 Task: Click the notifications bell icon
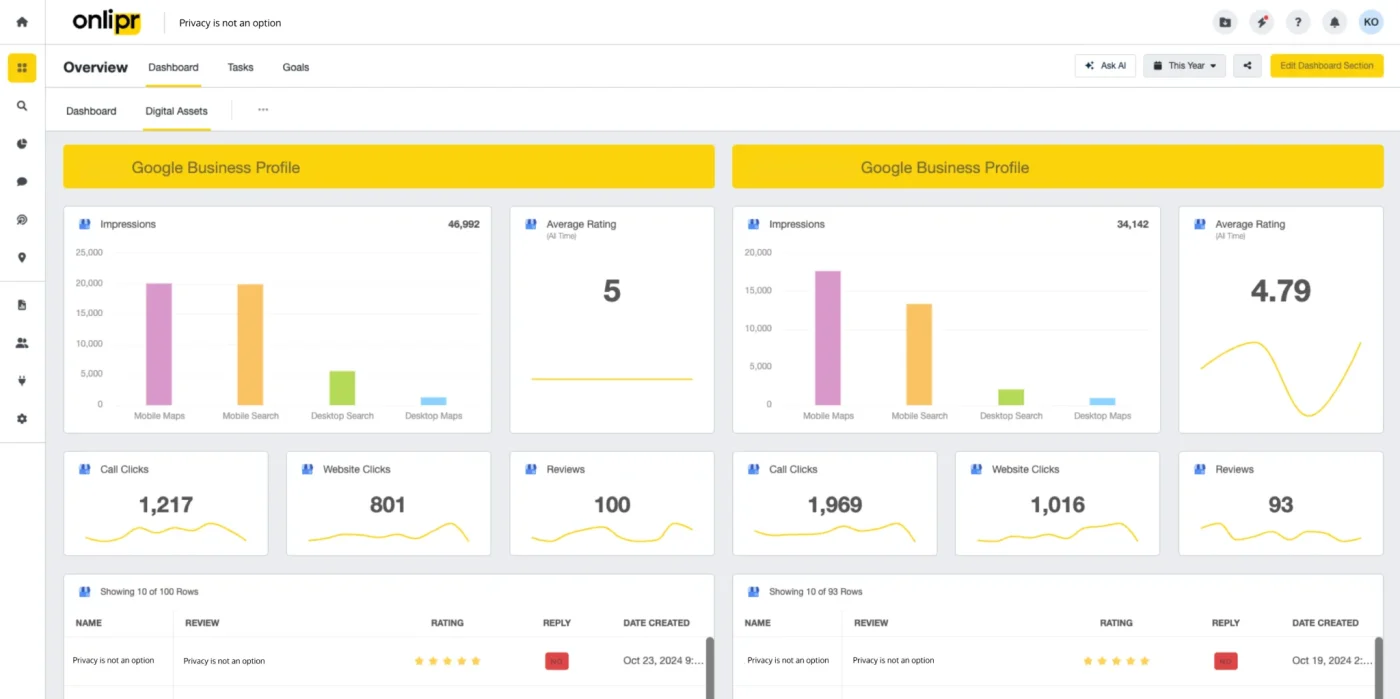point(1334,22)
